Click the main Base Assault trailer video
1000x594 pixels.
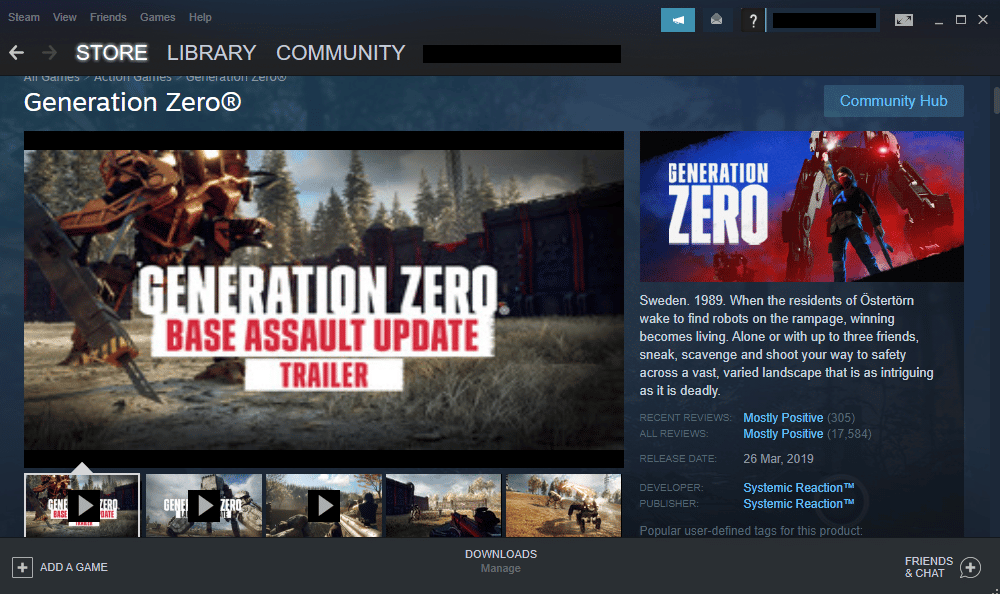click(324, 300)
